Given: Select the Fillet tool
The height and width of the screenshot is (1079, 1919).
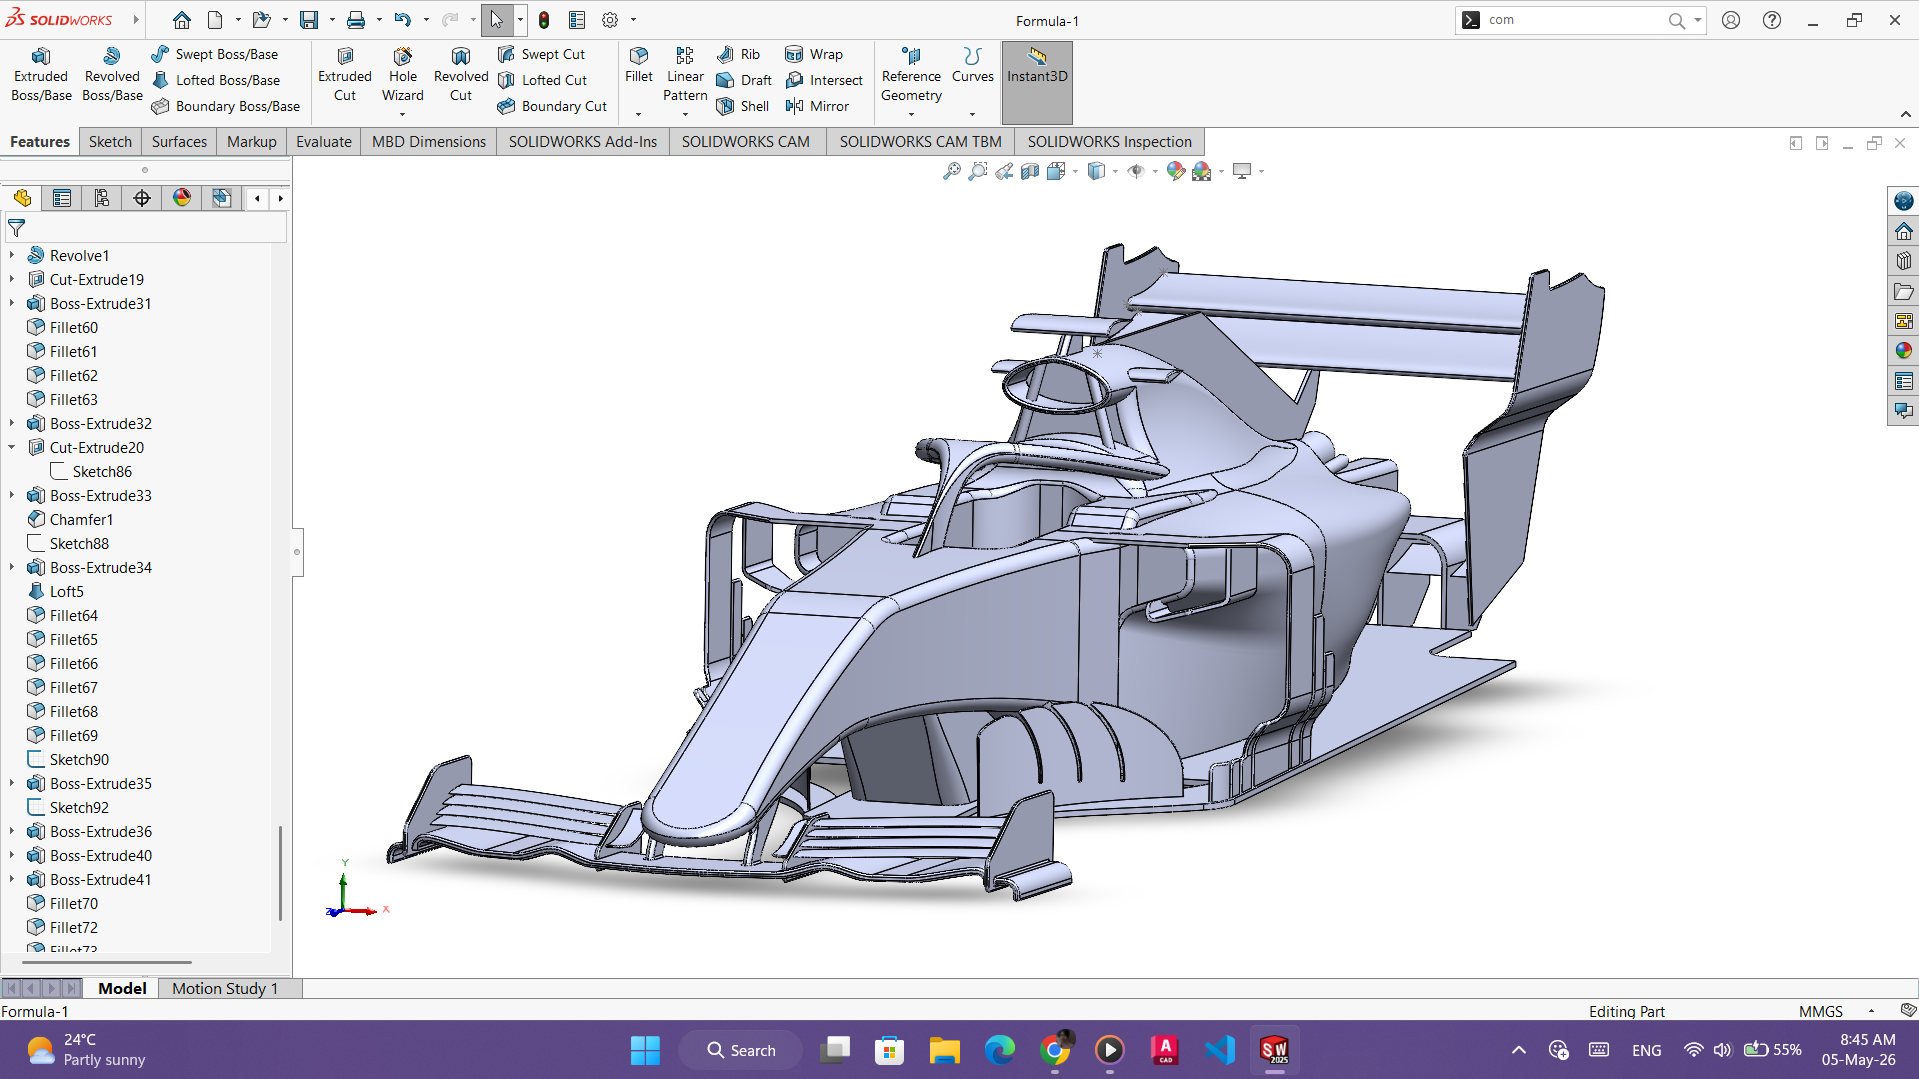Looking at the screenshot, I should [x=639, y=66].
